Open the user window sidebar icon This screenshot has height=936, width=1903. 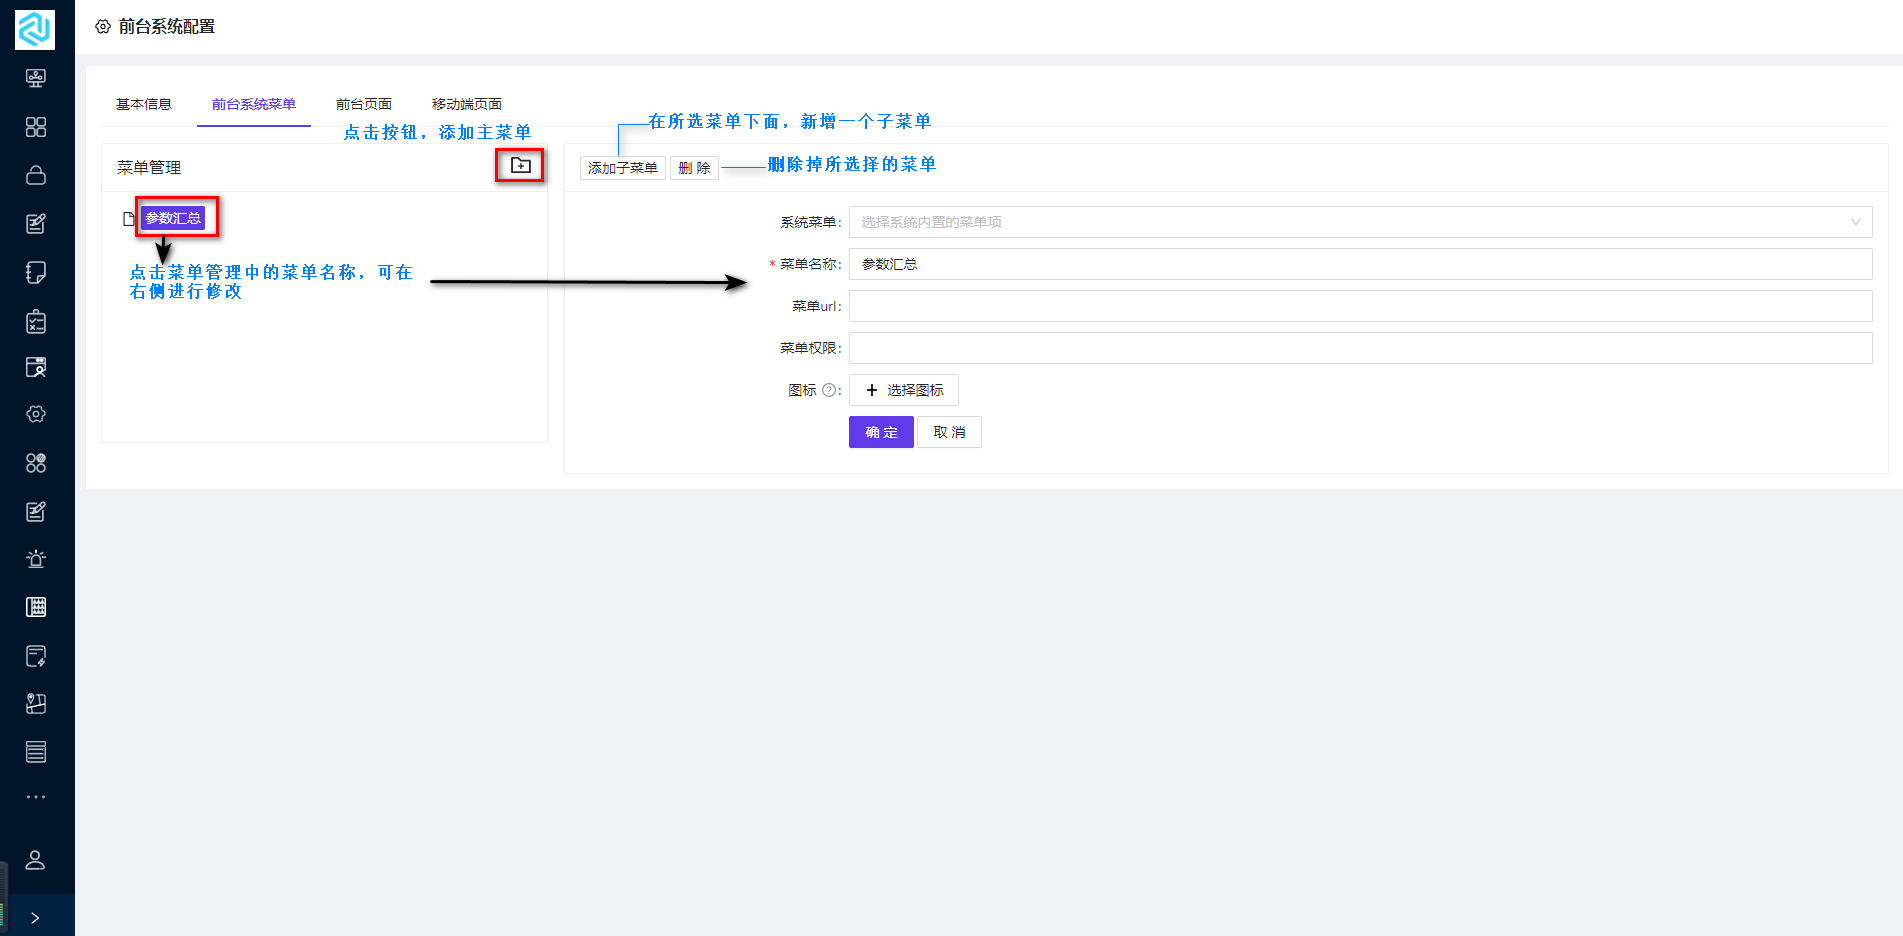click(x=36, y=367)
